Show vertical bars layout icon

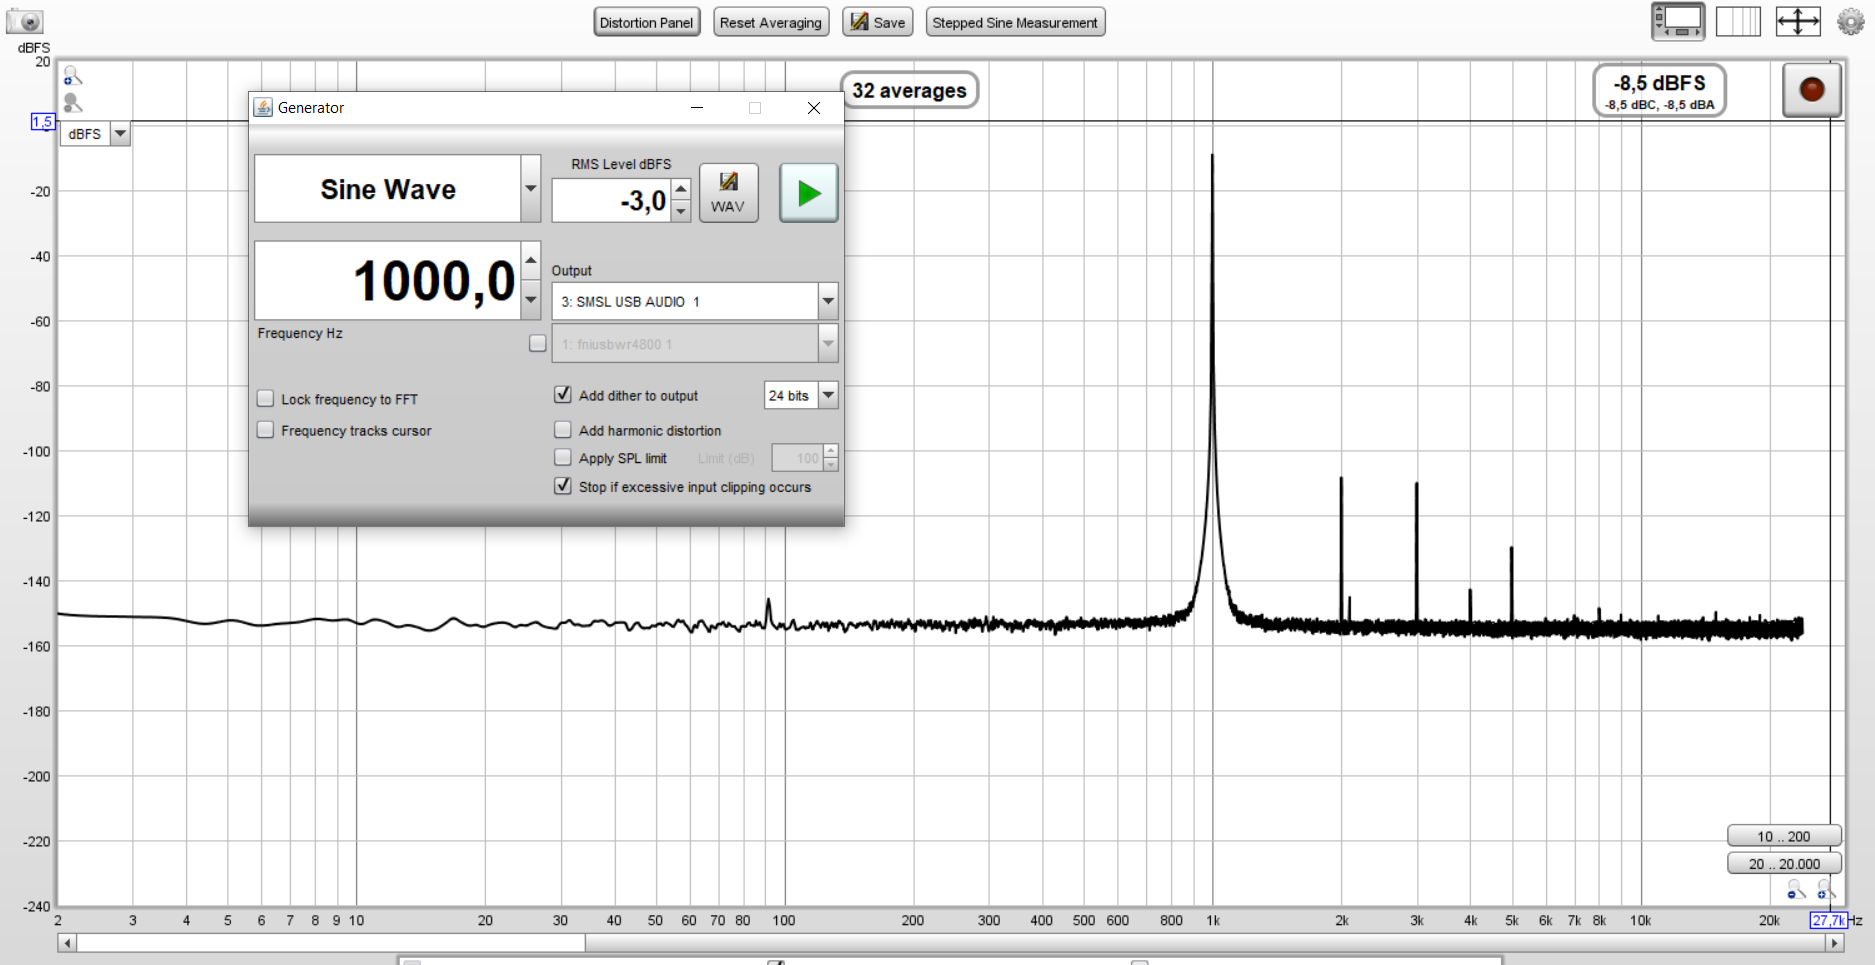(1738, 22)
